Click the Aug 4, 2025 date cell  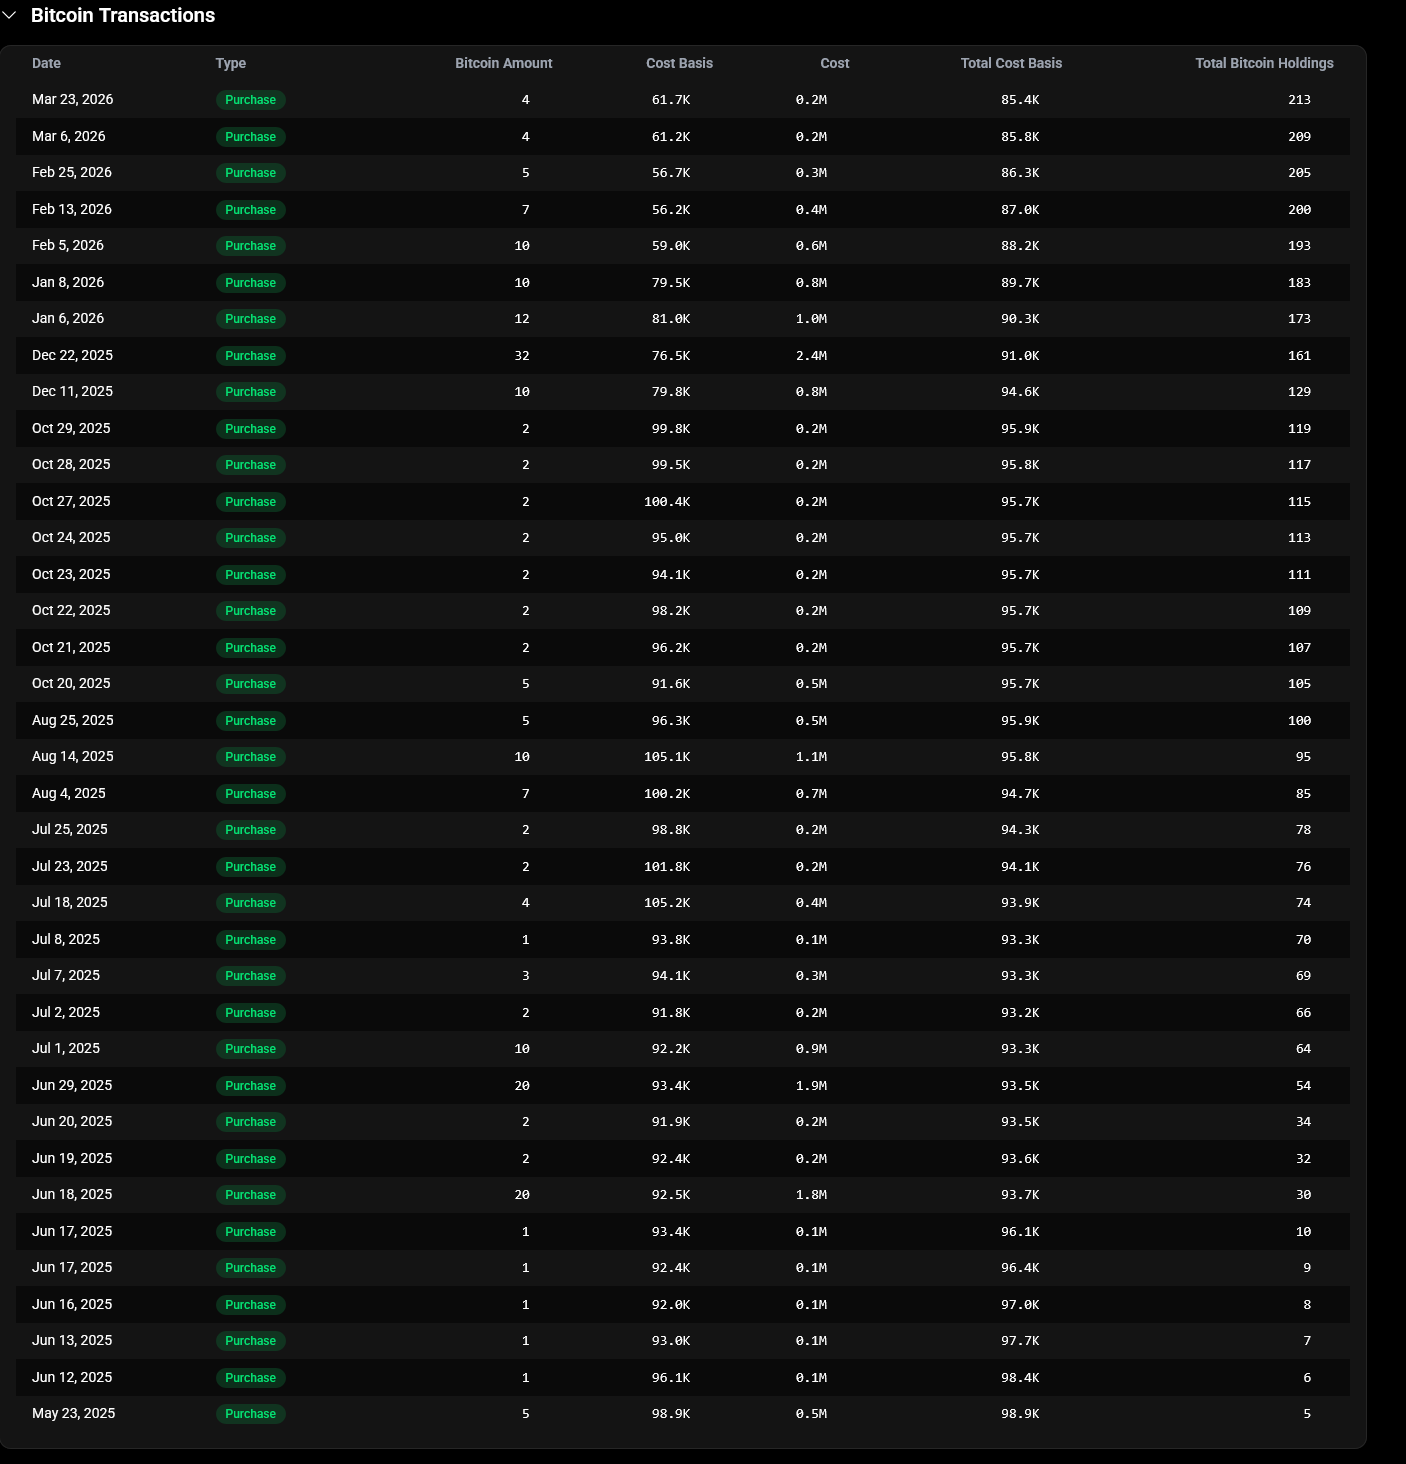pyautogui.click(x=69, y=793)
